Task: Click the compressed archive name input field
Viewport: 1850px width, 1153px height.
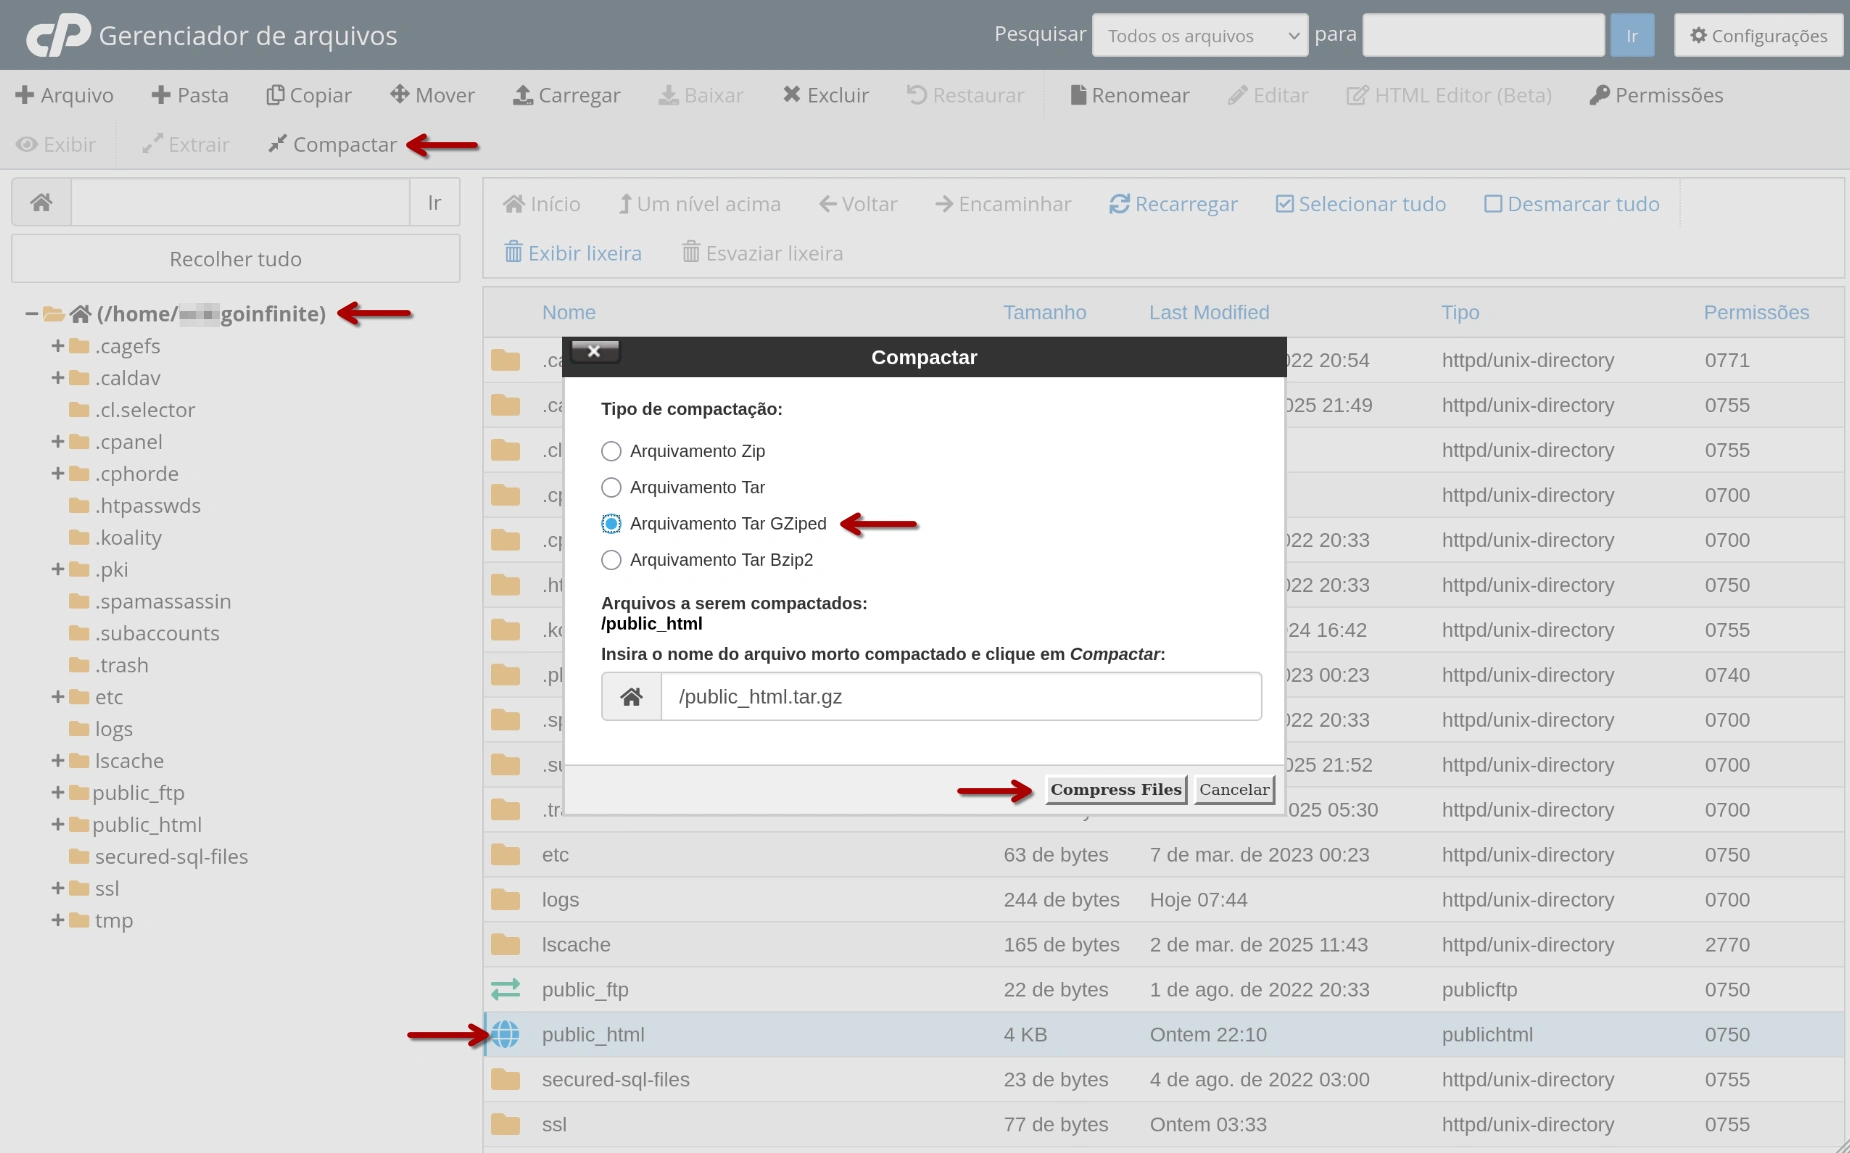Action: pos(960,697)
